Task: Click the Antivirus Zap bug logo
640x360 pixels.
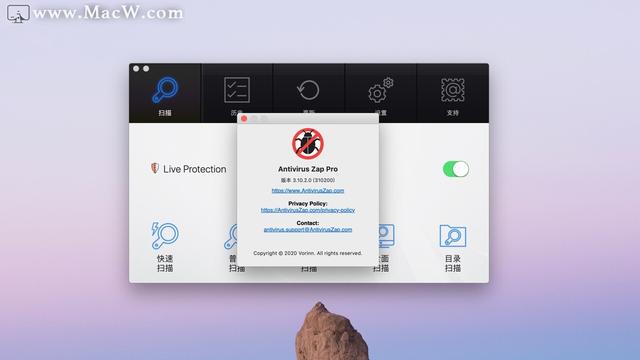Action: coord(308,144)
